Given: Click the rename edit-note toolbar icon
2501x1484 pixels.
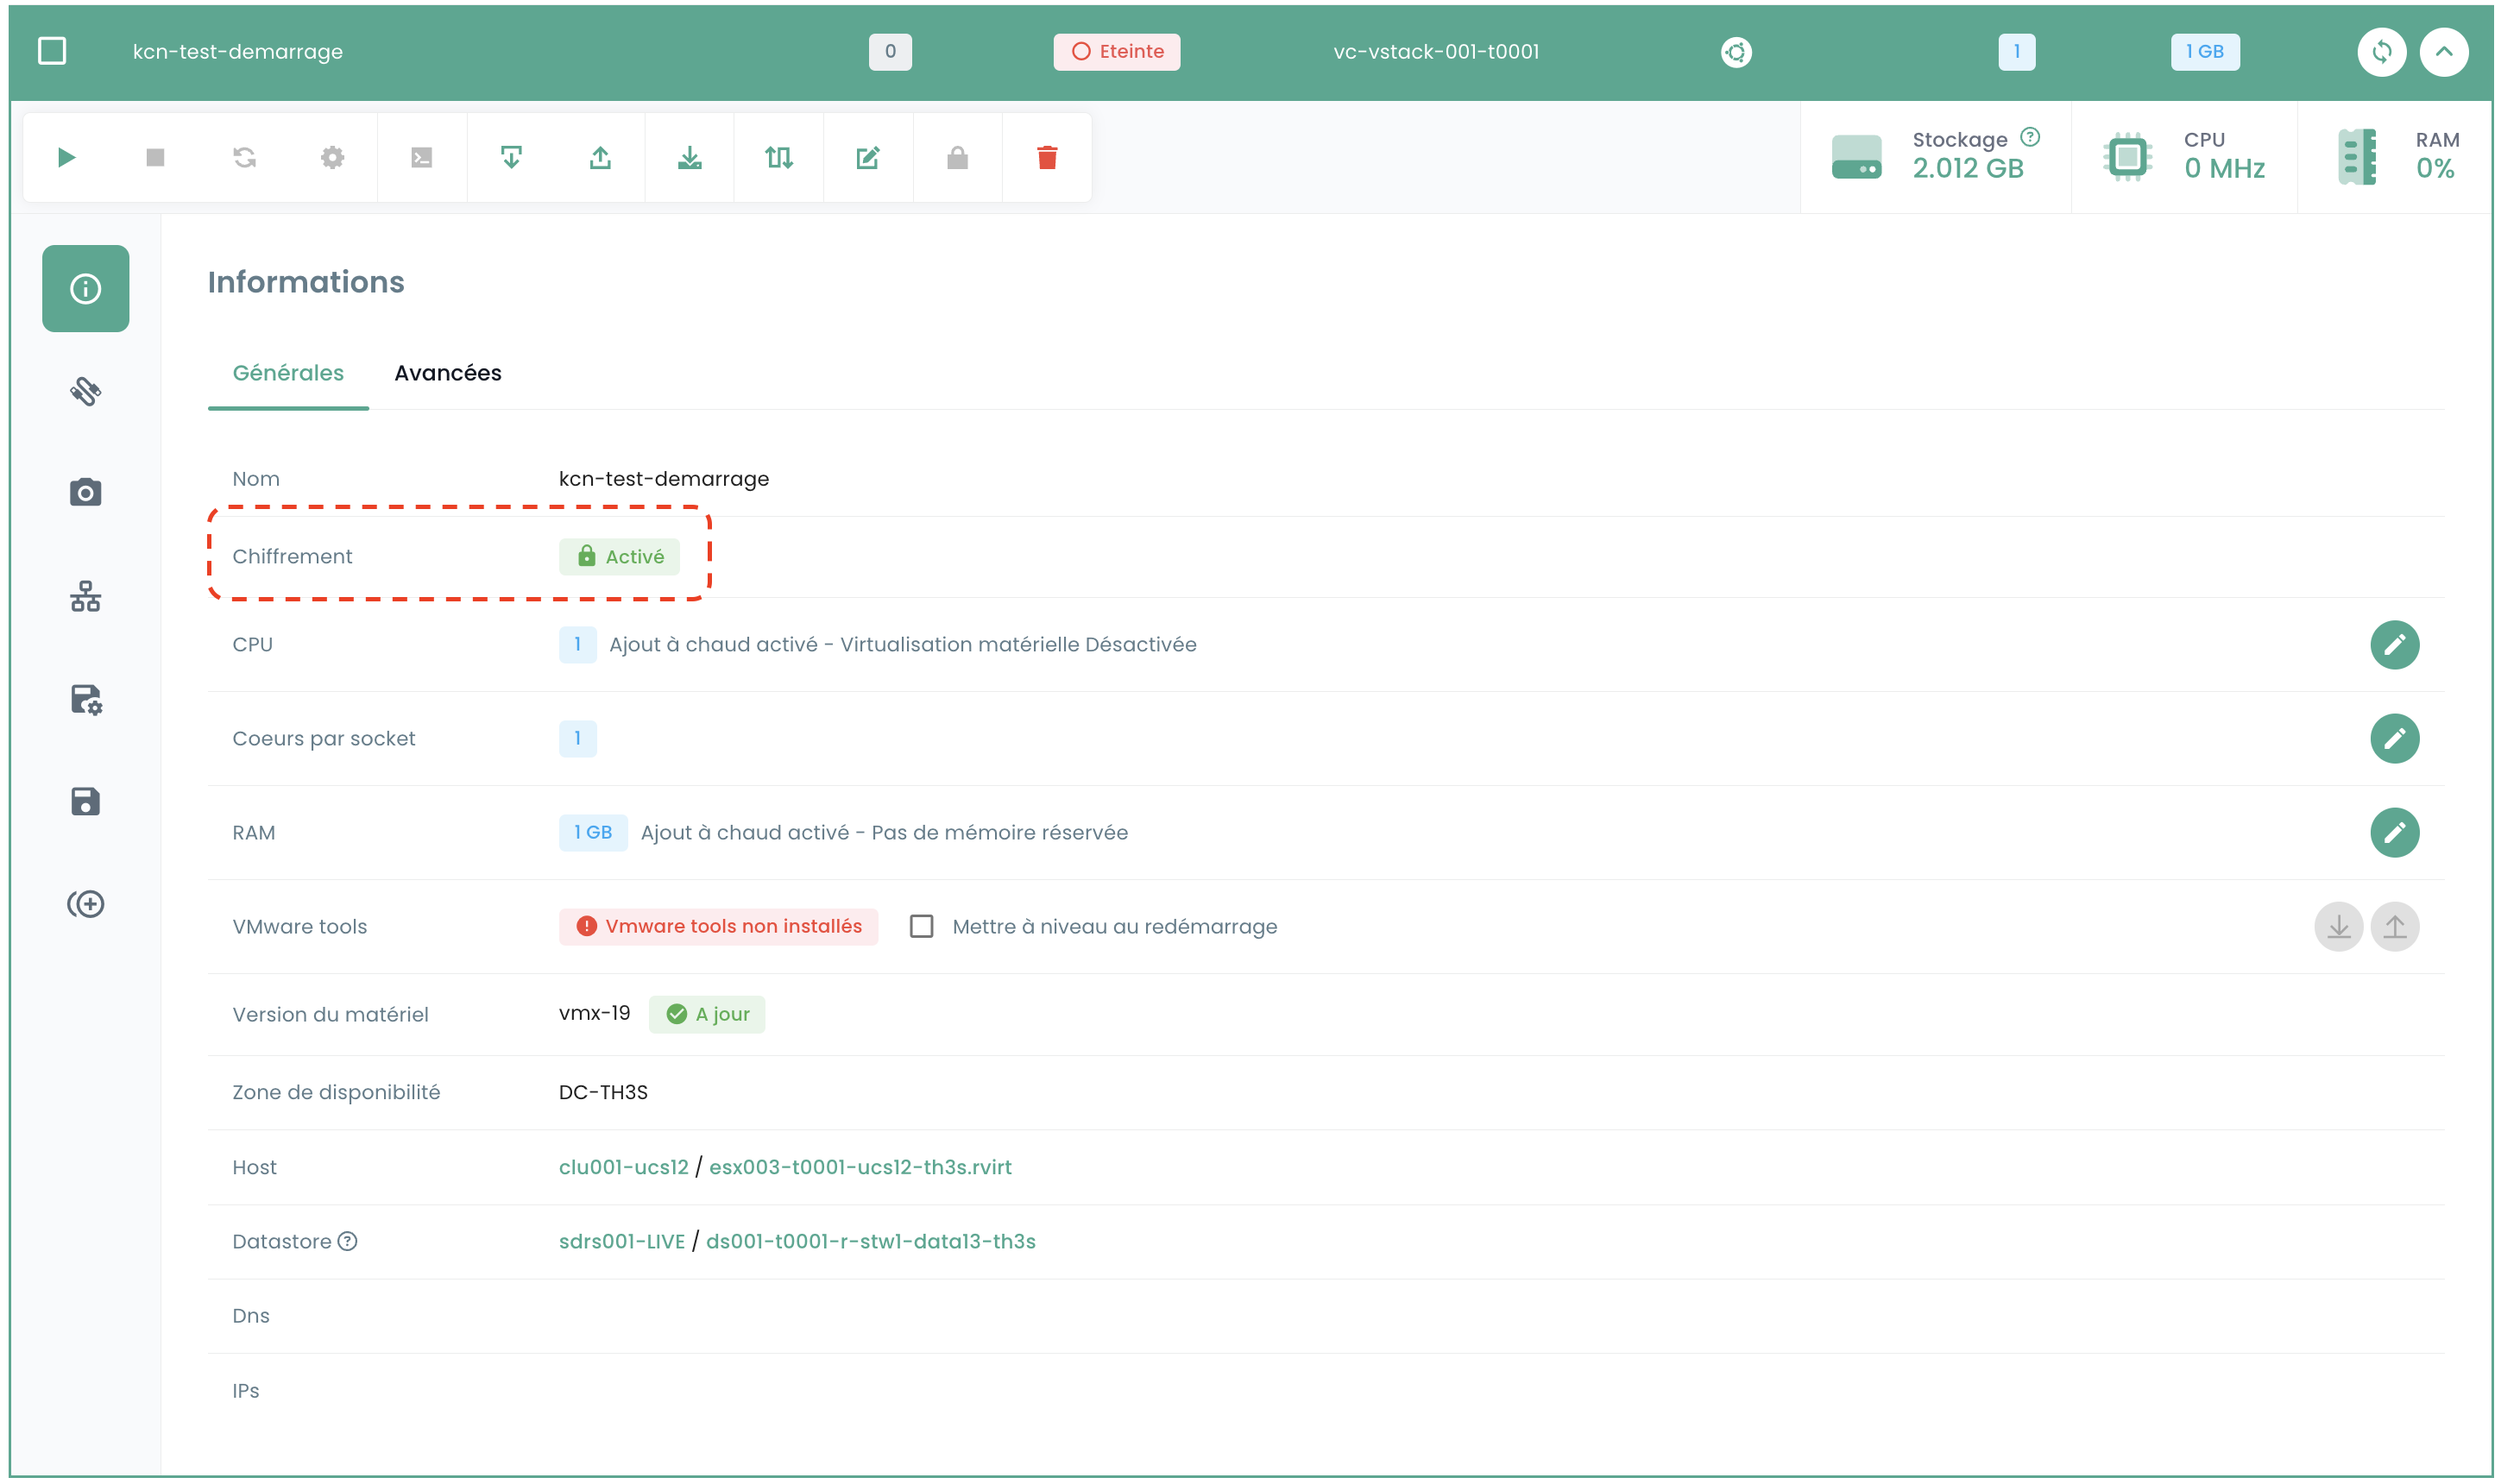Looking at the screenshot, I should coord(867,158).
